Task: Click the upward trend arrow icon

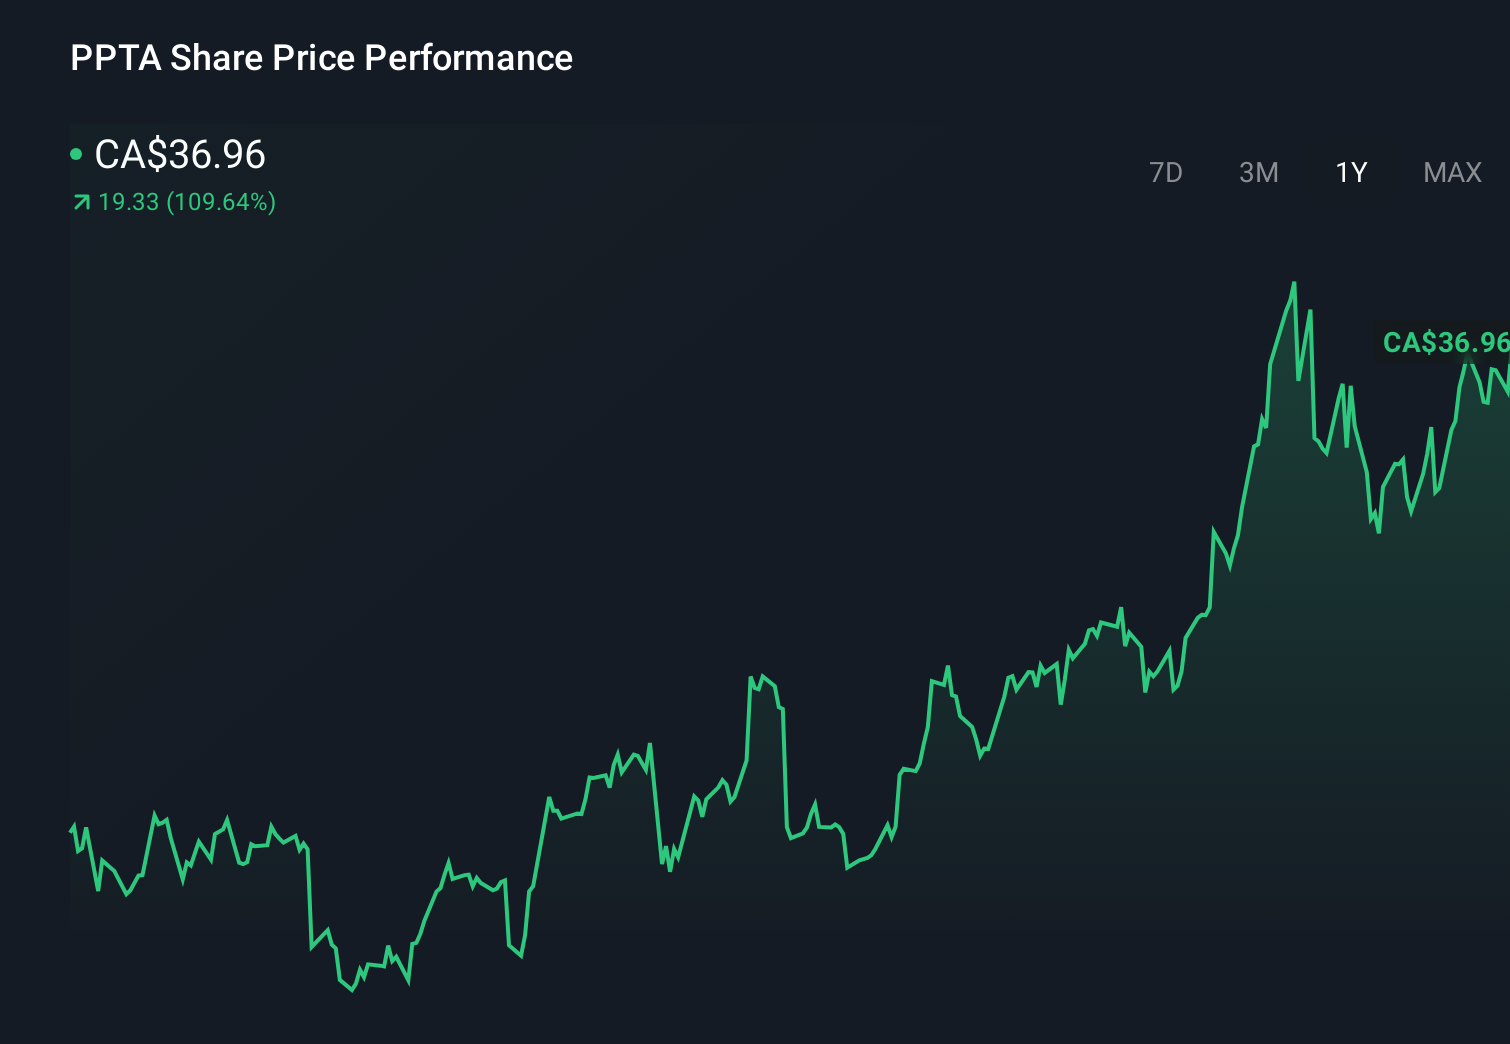Action: point(79,202)
